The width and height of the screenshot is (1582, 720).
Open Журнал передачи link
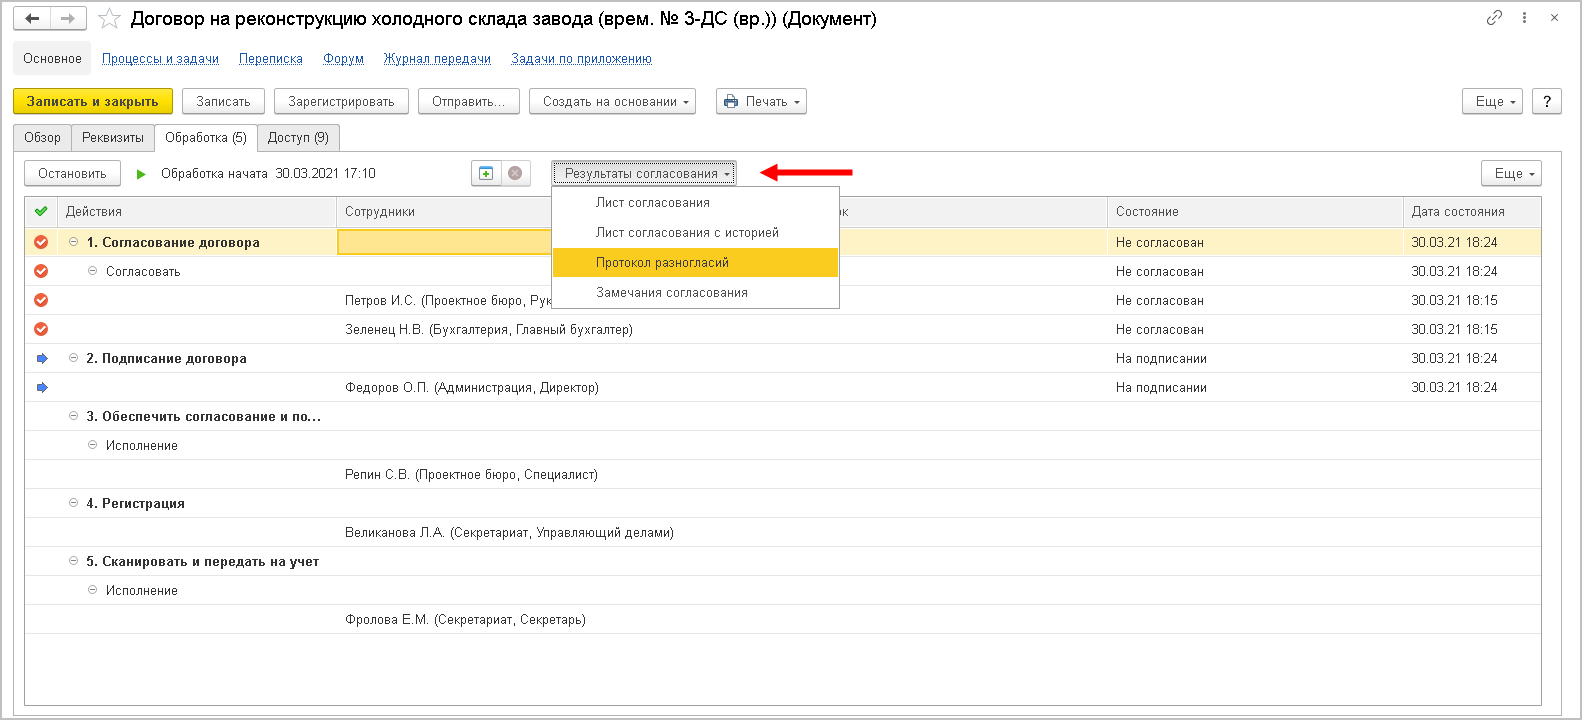tap(437, 59)
